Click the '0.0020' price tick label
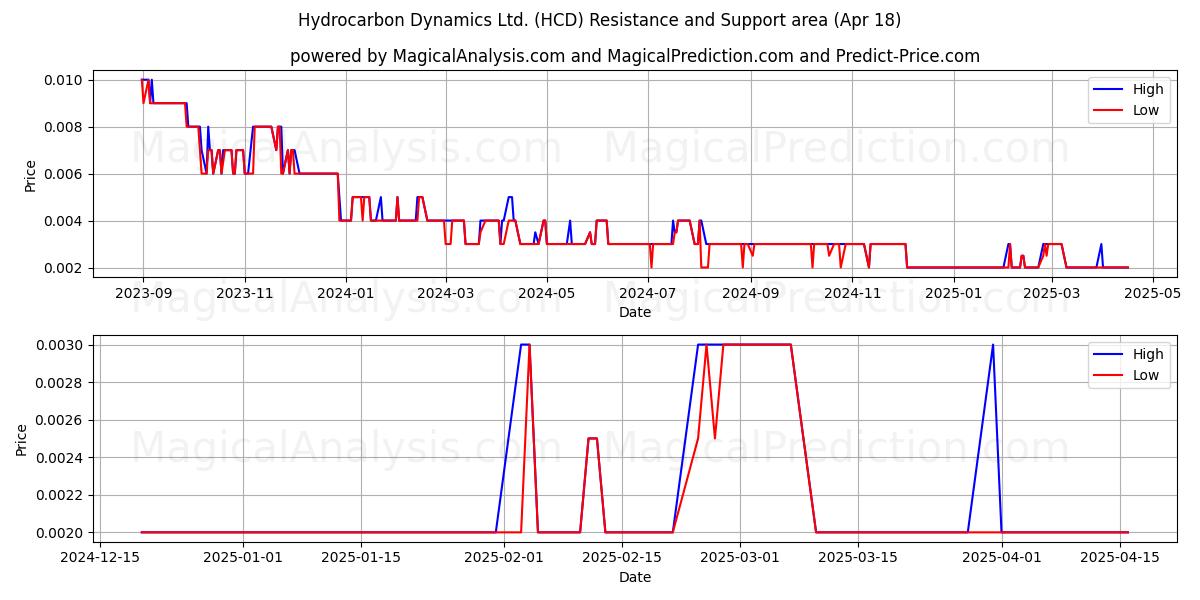The image size is (1200, 600). tap(62, 533)
